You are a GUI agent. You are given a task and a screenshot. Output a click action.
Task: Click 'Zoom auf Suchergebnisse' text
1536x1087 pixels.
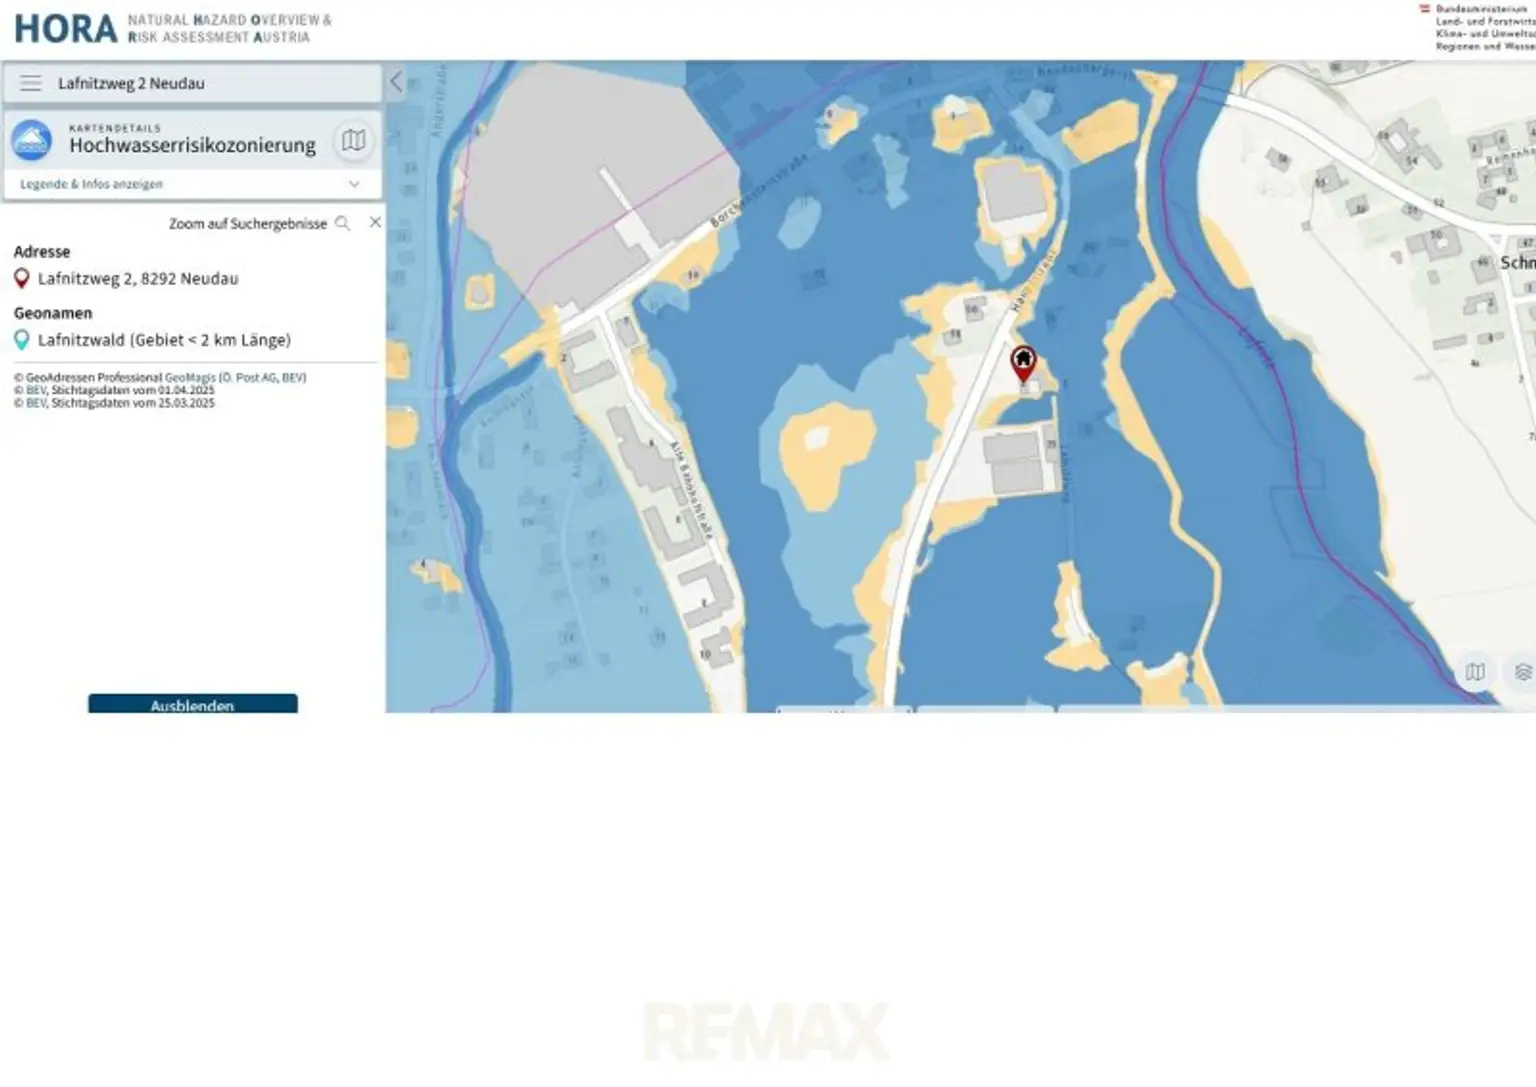[247, 224]
